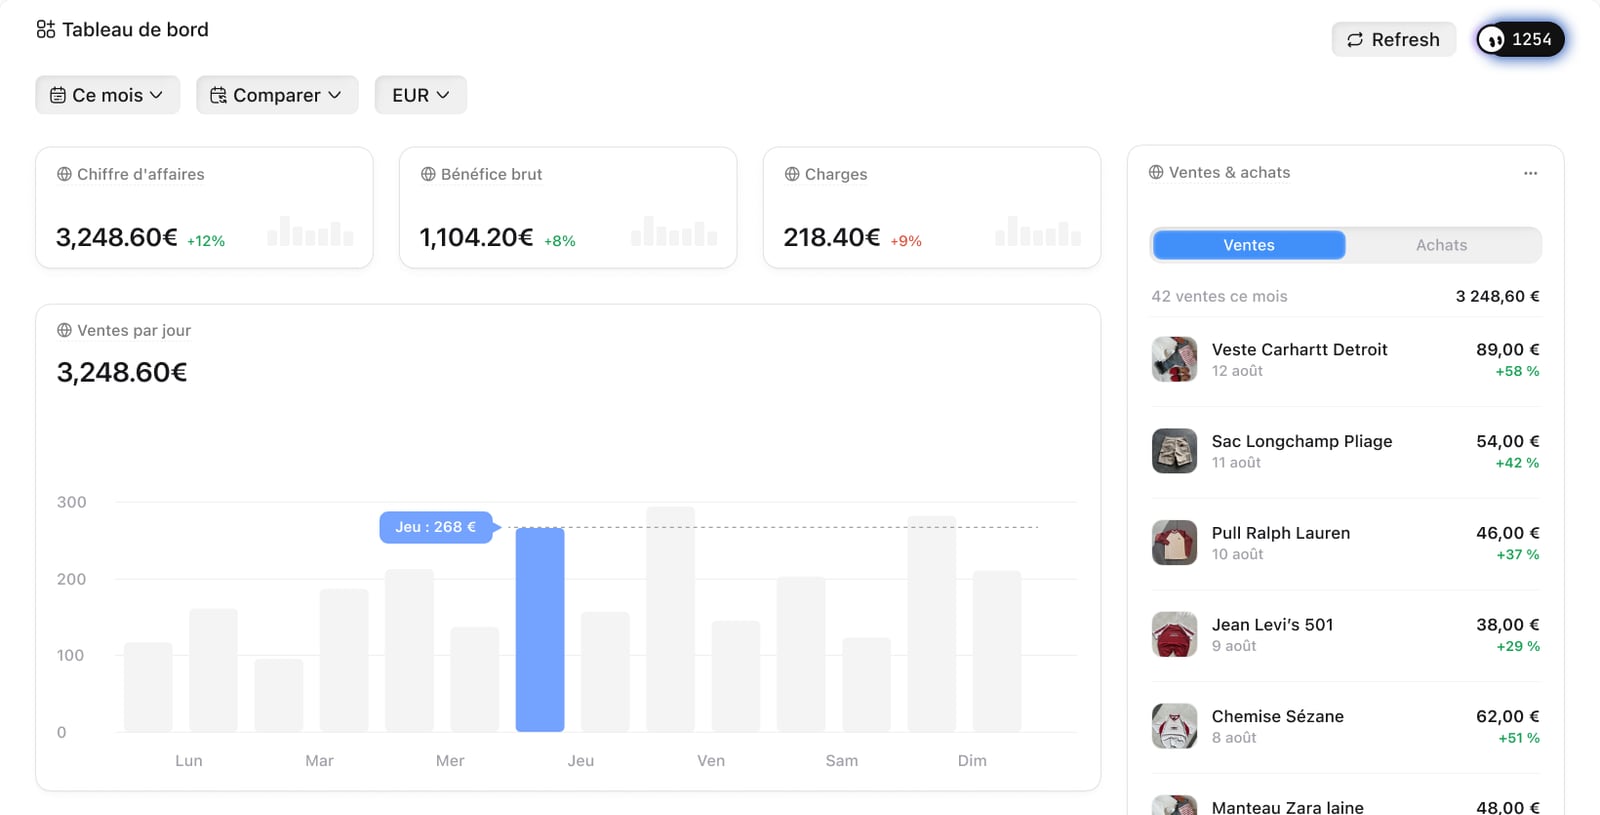The width and height of the screenshot is (1600, 815).
Task: Click the Chemise Sézane thumbnail
Action: tap(1175, 727)
